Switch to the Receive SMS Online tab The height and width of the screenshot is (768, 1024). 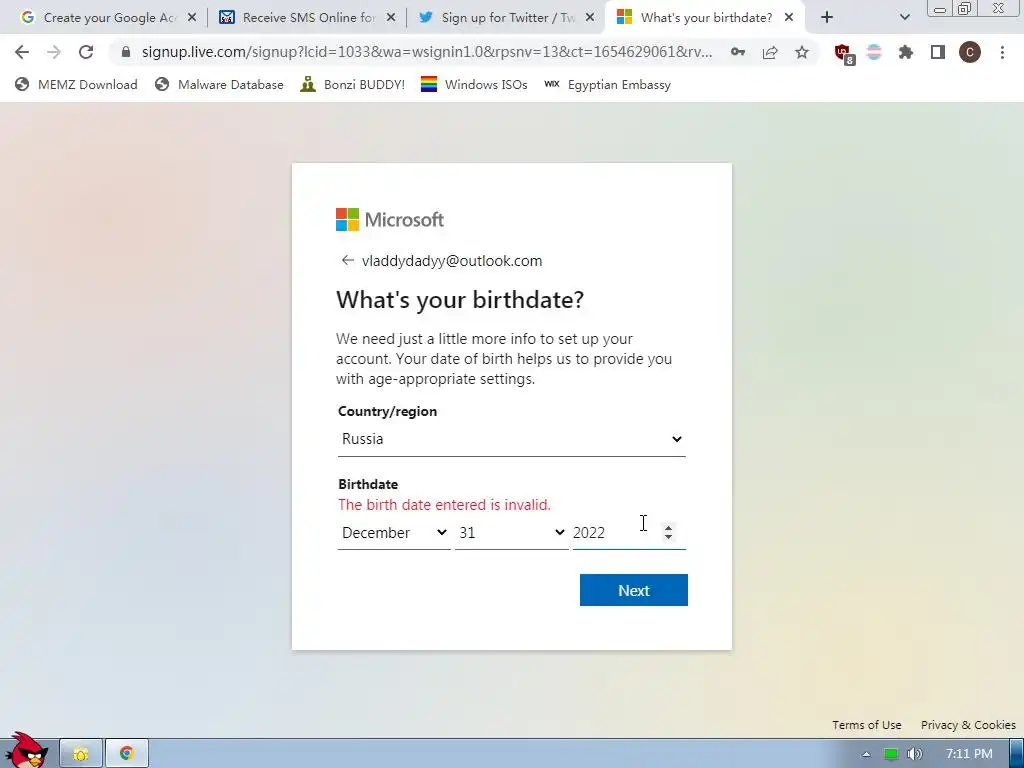pyautogui.click(x=307, y=18)
